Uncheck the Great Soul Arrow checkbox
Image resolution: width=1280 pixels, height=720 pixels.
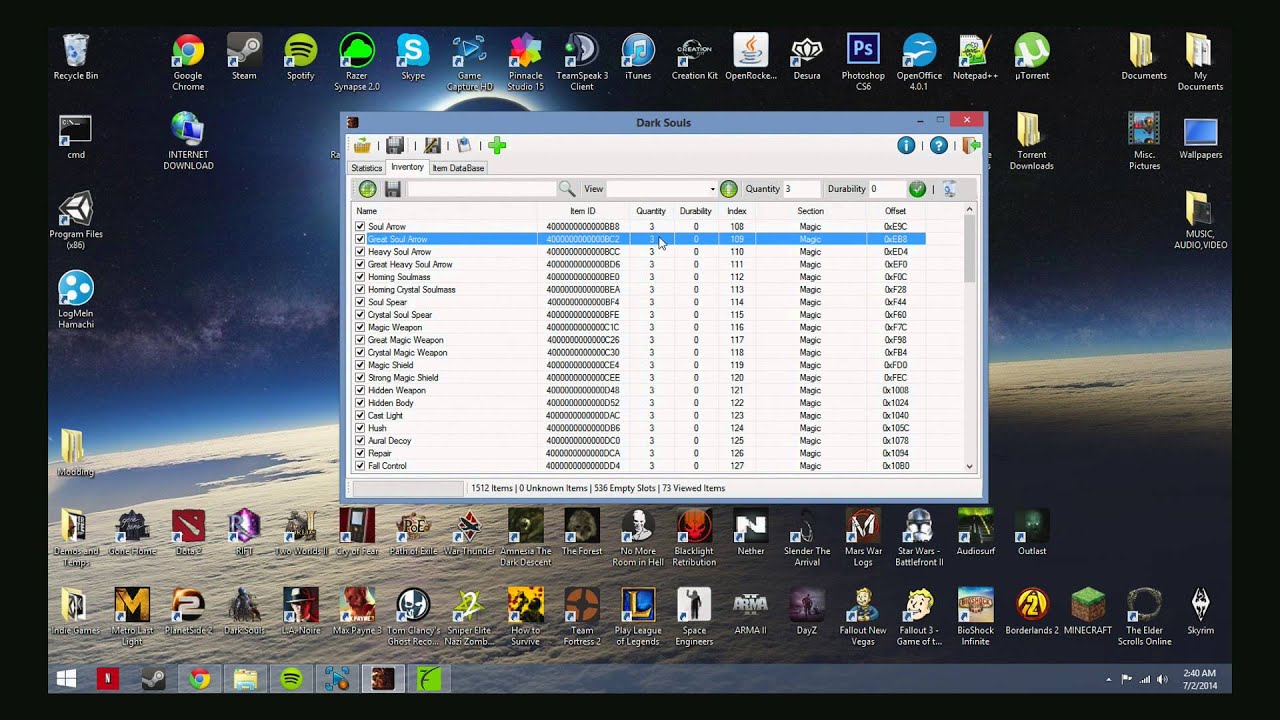point(360,239)
